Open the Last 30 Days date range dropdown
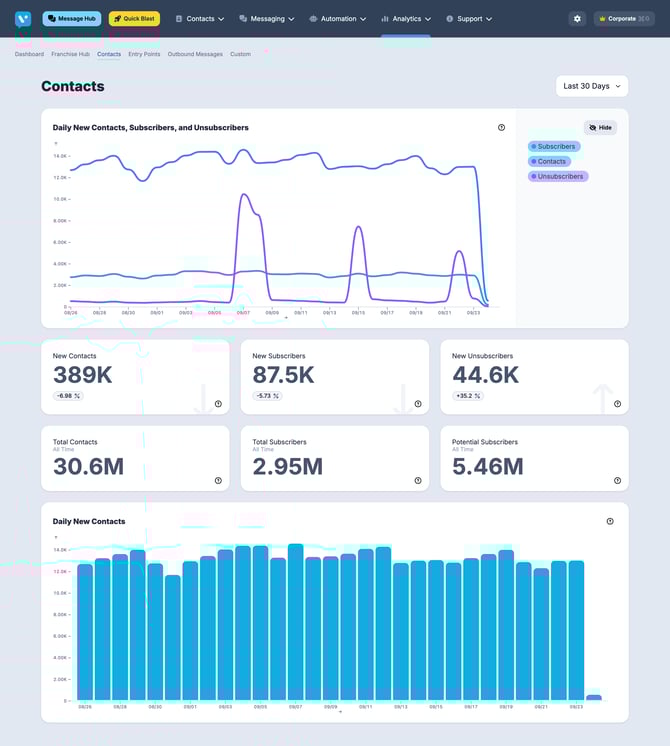This screenshot has height=746, width=670. 592,86
